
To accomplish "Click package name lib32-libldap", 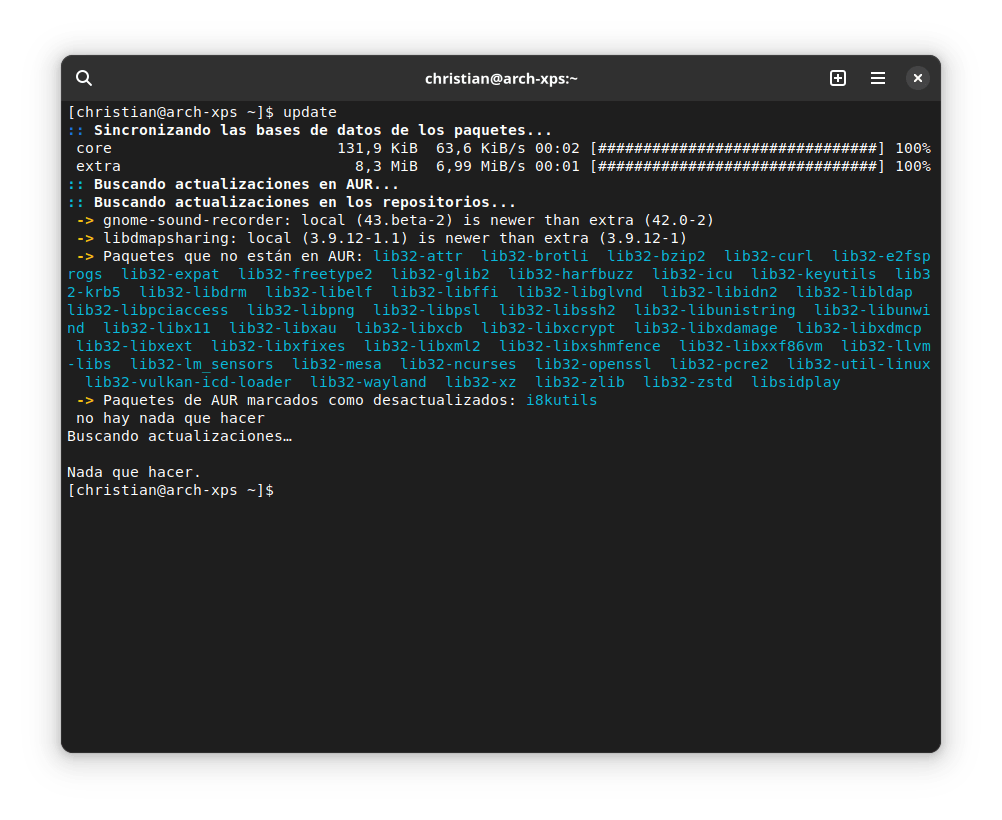I will [x=854, y=292].
